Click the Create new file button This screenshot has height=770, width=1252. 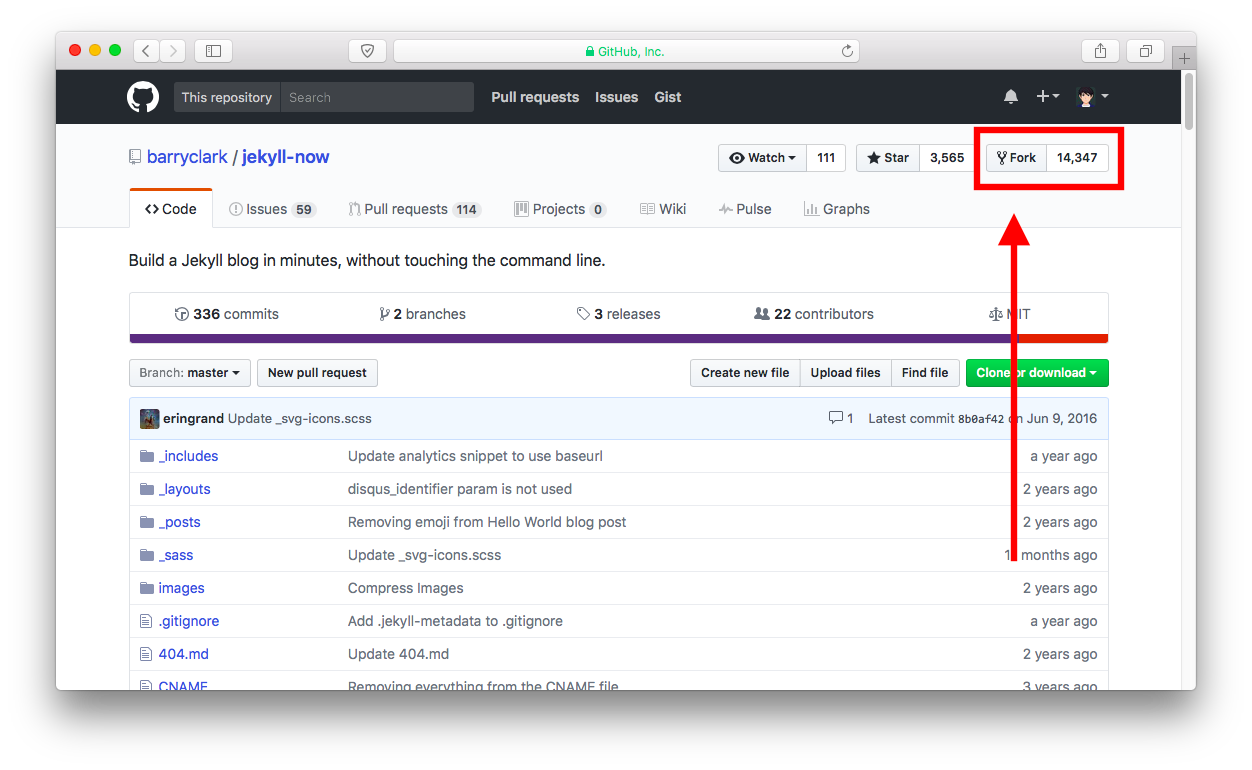click(745, 373)
